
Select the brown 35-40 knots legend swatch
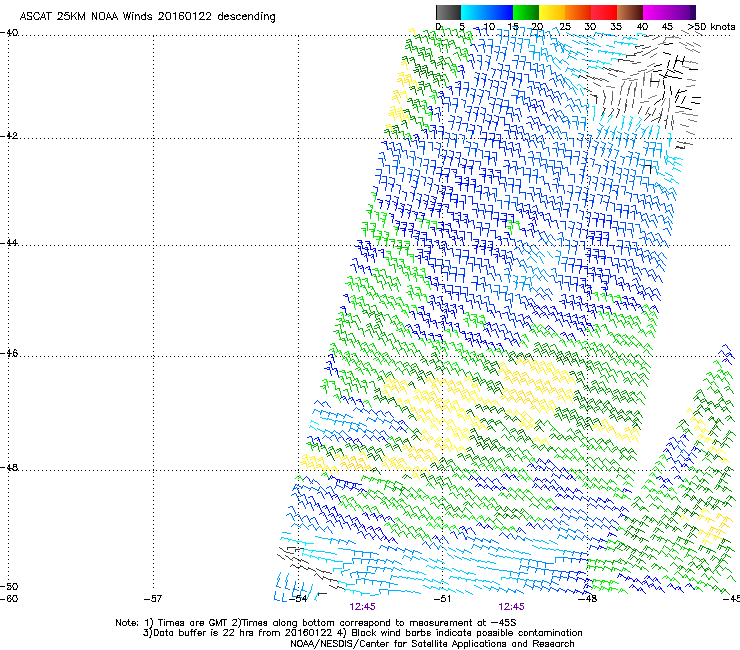click(x=630, y=12)
